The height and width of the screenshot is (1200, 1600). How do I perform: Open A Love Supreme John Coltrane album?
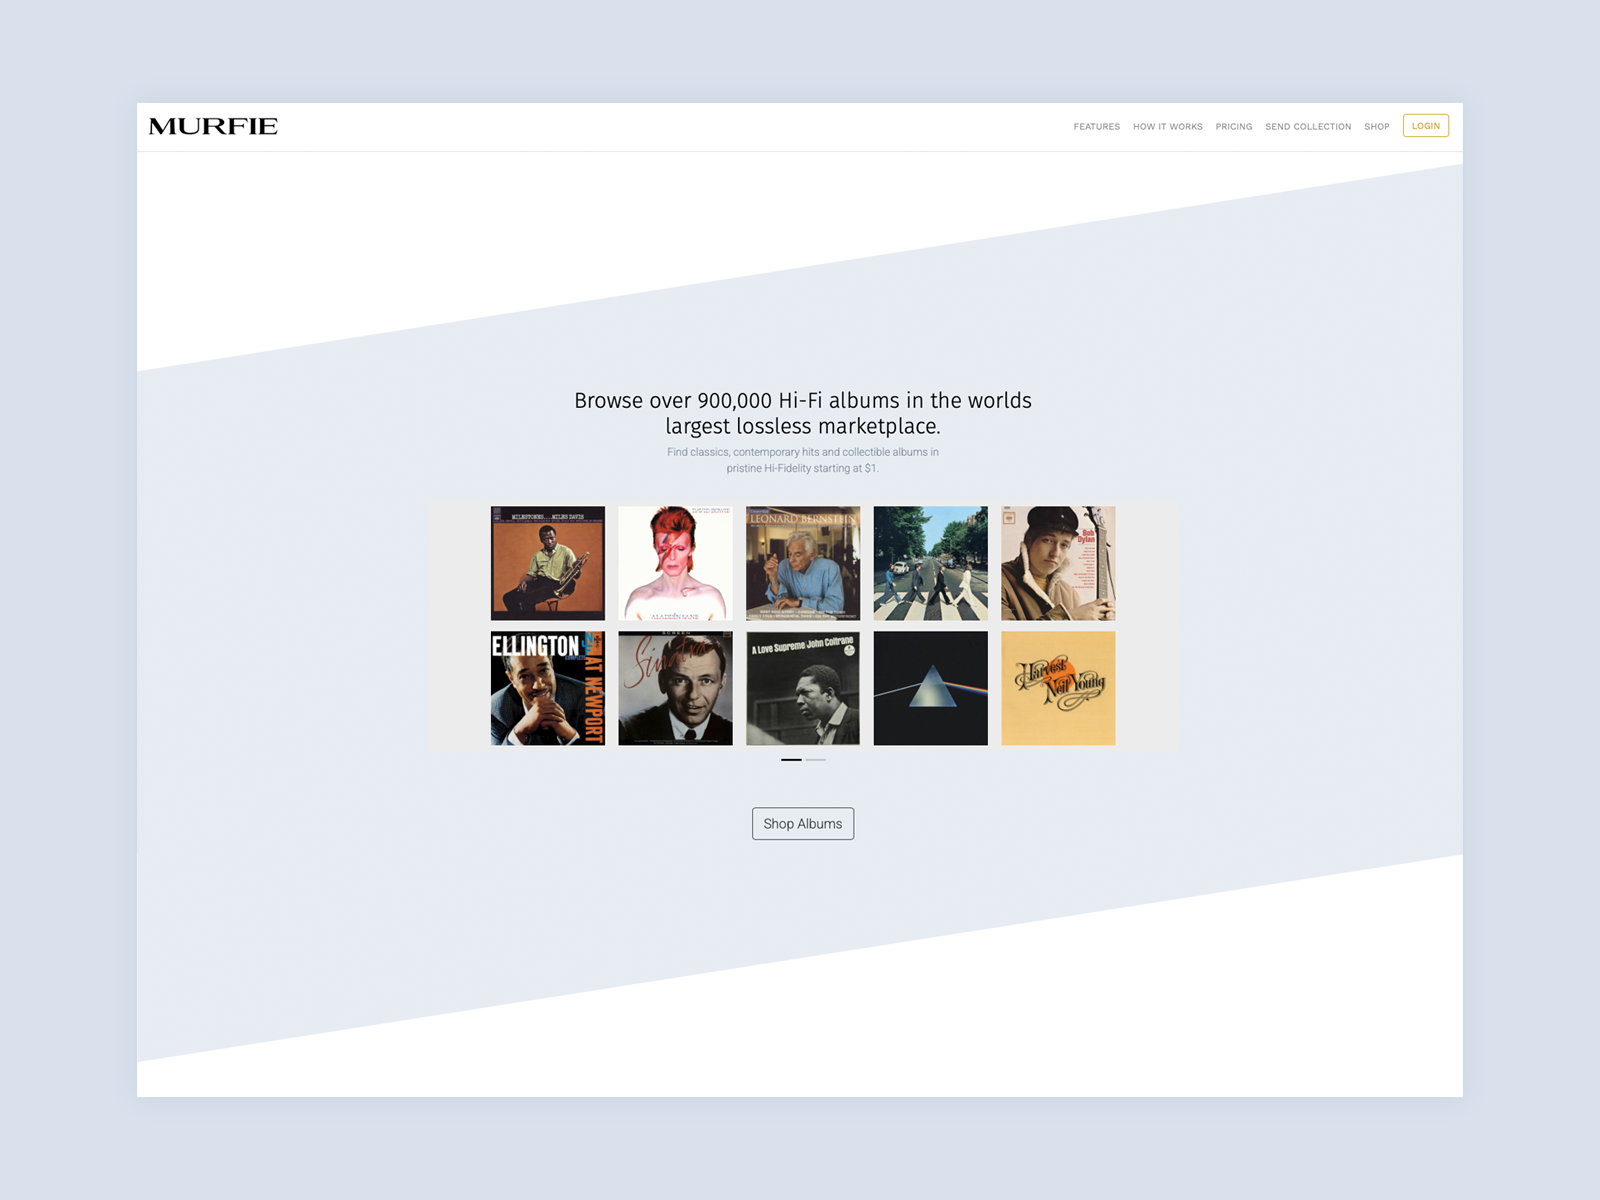tap(803, 688)
